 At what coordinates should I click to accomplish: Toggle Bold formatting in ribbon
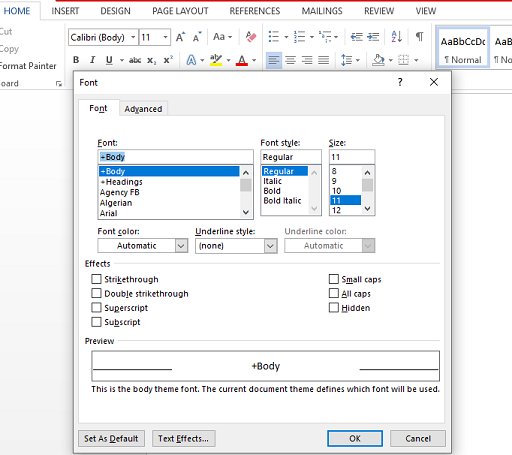click(76, 60)
